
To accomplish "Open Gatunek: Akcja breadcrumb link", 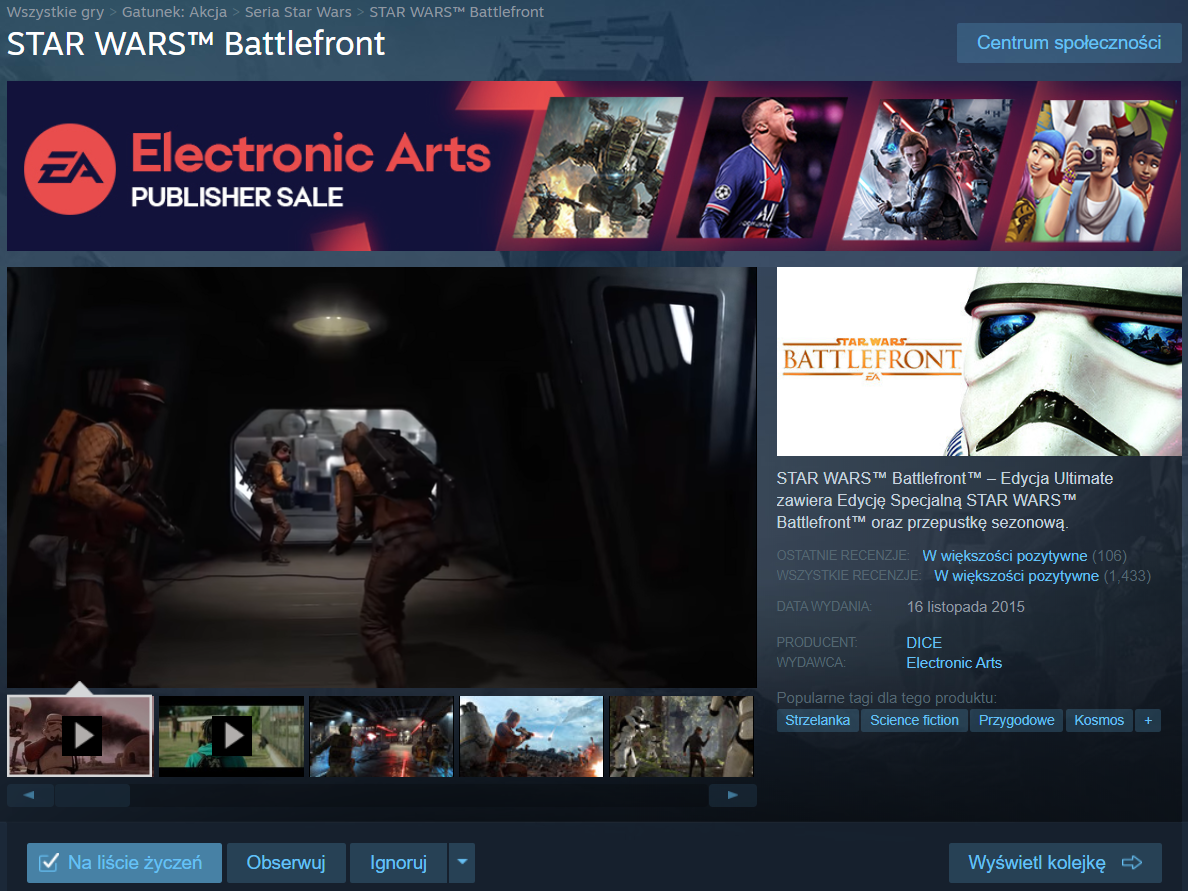I will point(174,12).
